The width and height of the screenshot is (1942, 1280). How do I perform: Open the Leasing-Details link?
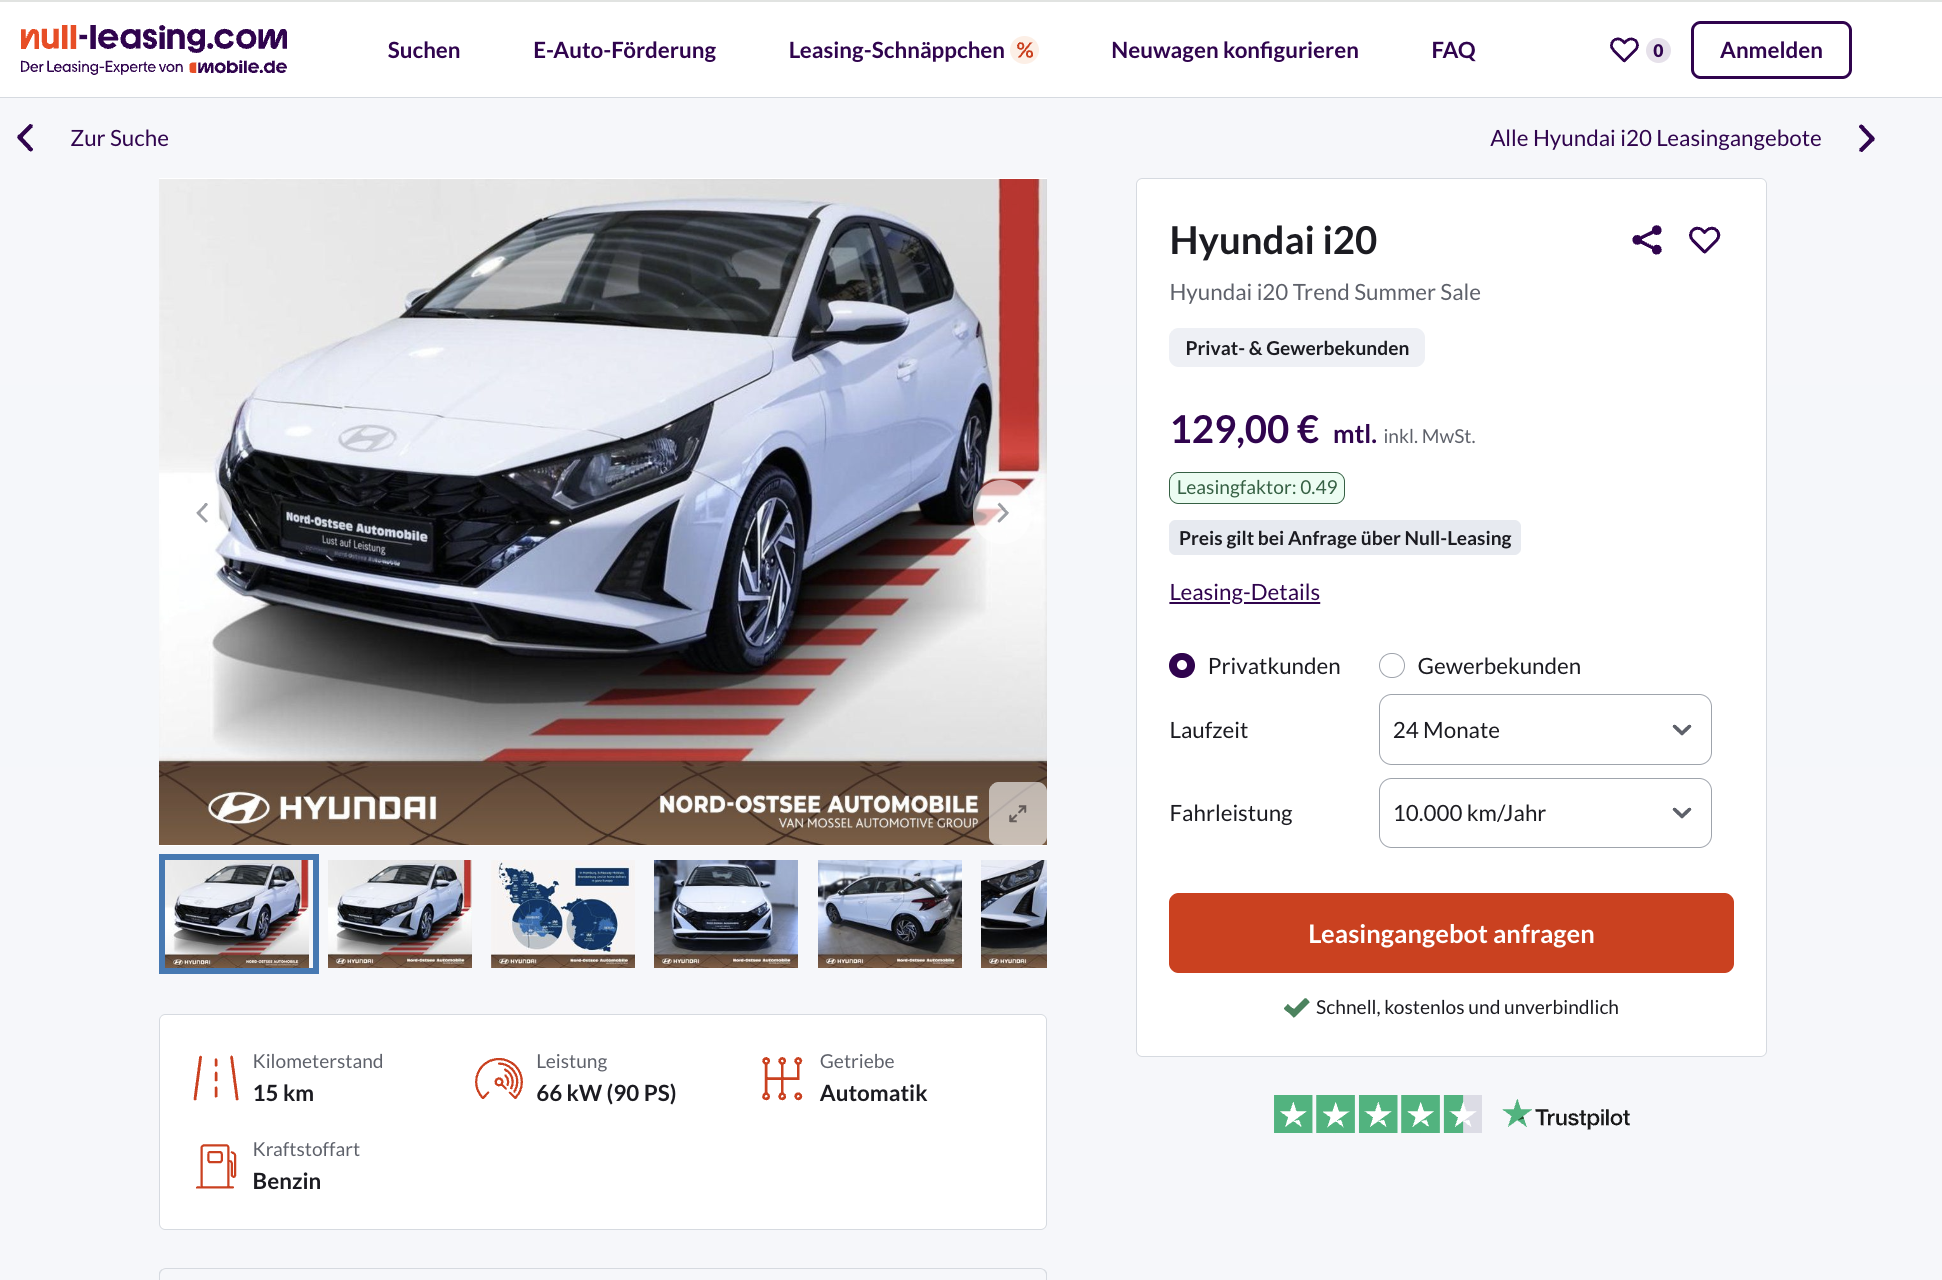coord(1245,592)
